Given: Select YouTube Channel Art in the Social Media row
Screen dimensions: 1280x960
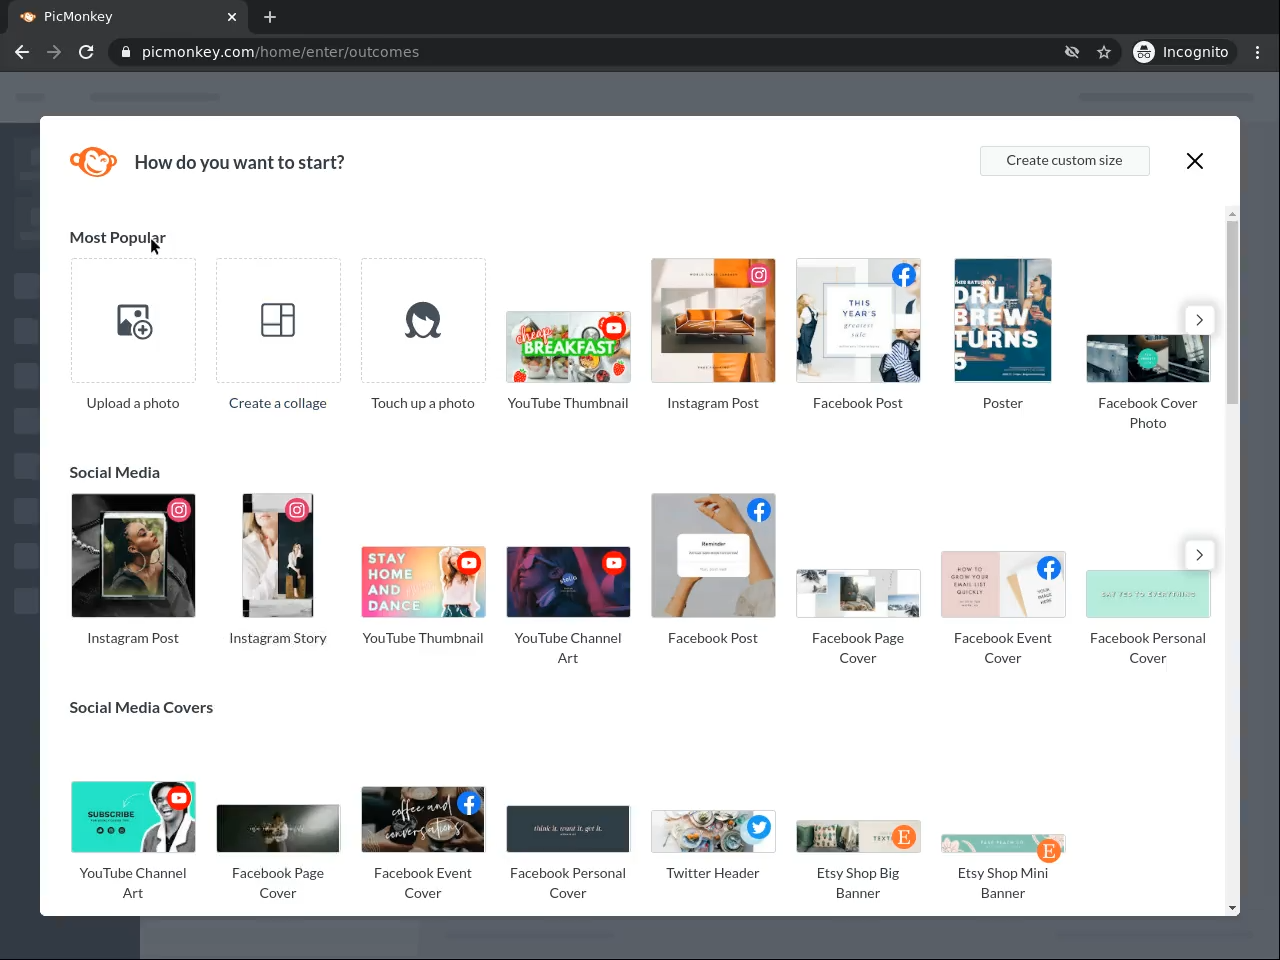Looking at the screenshot, I should (x=568, y=582).
